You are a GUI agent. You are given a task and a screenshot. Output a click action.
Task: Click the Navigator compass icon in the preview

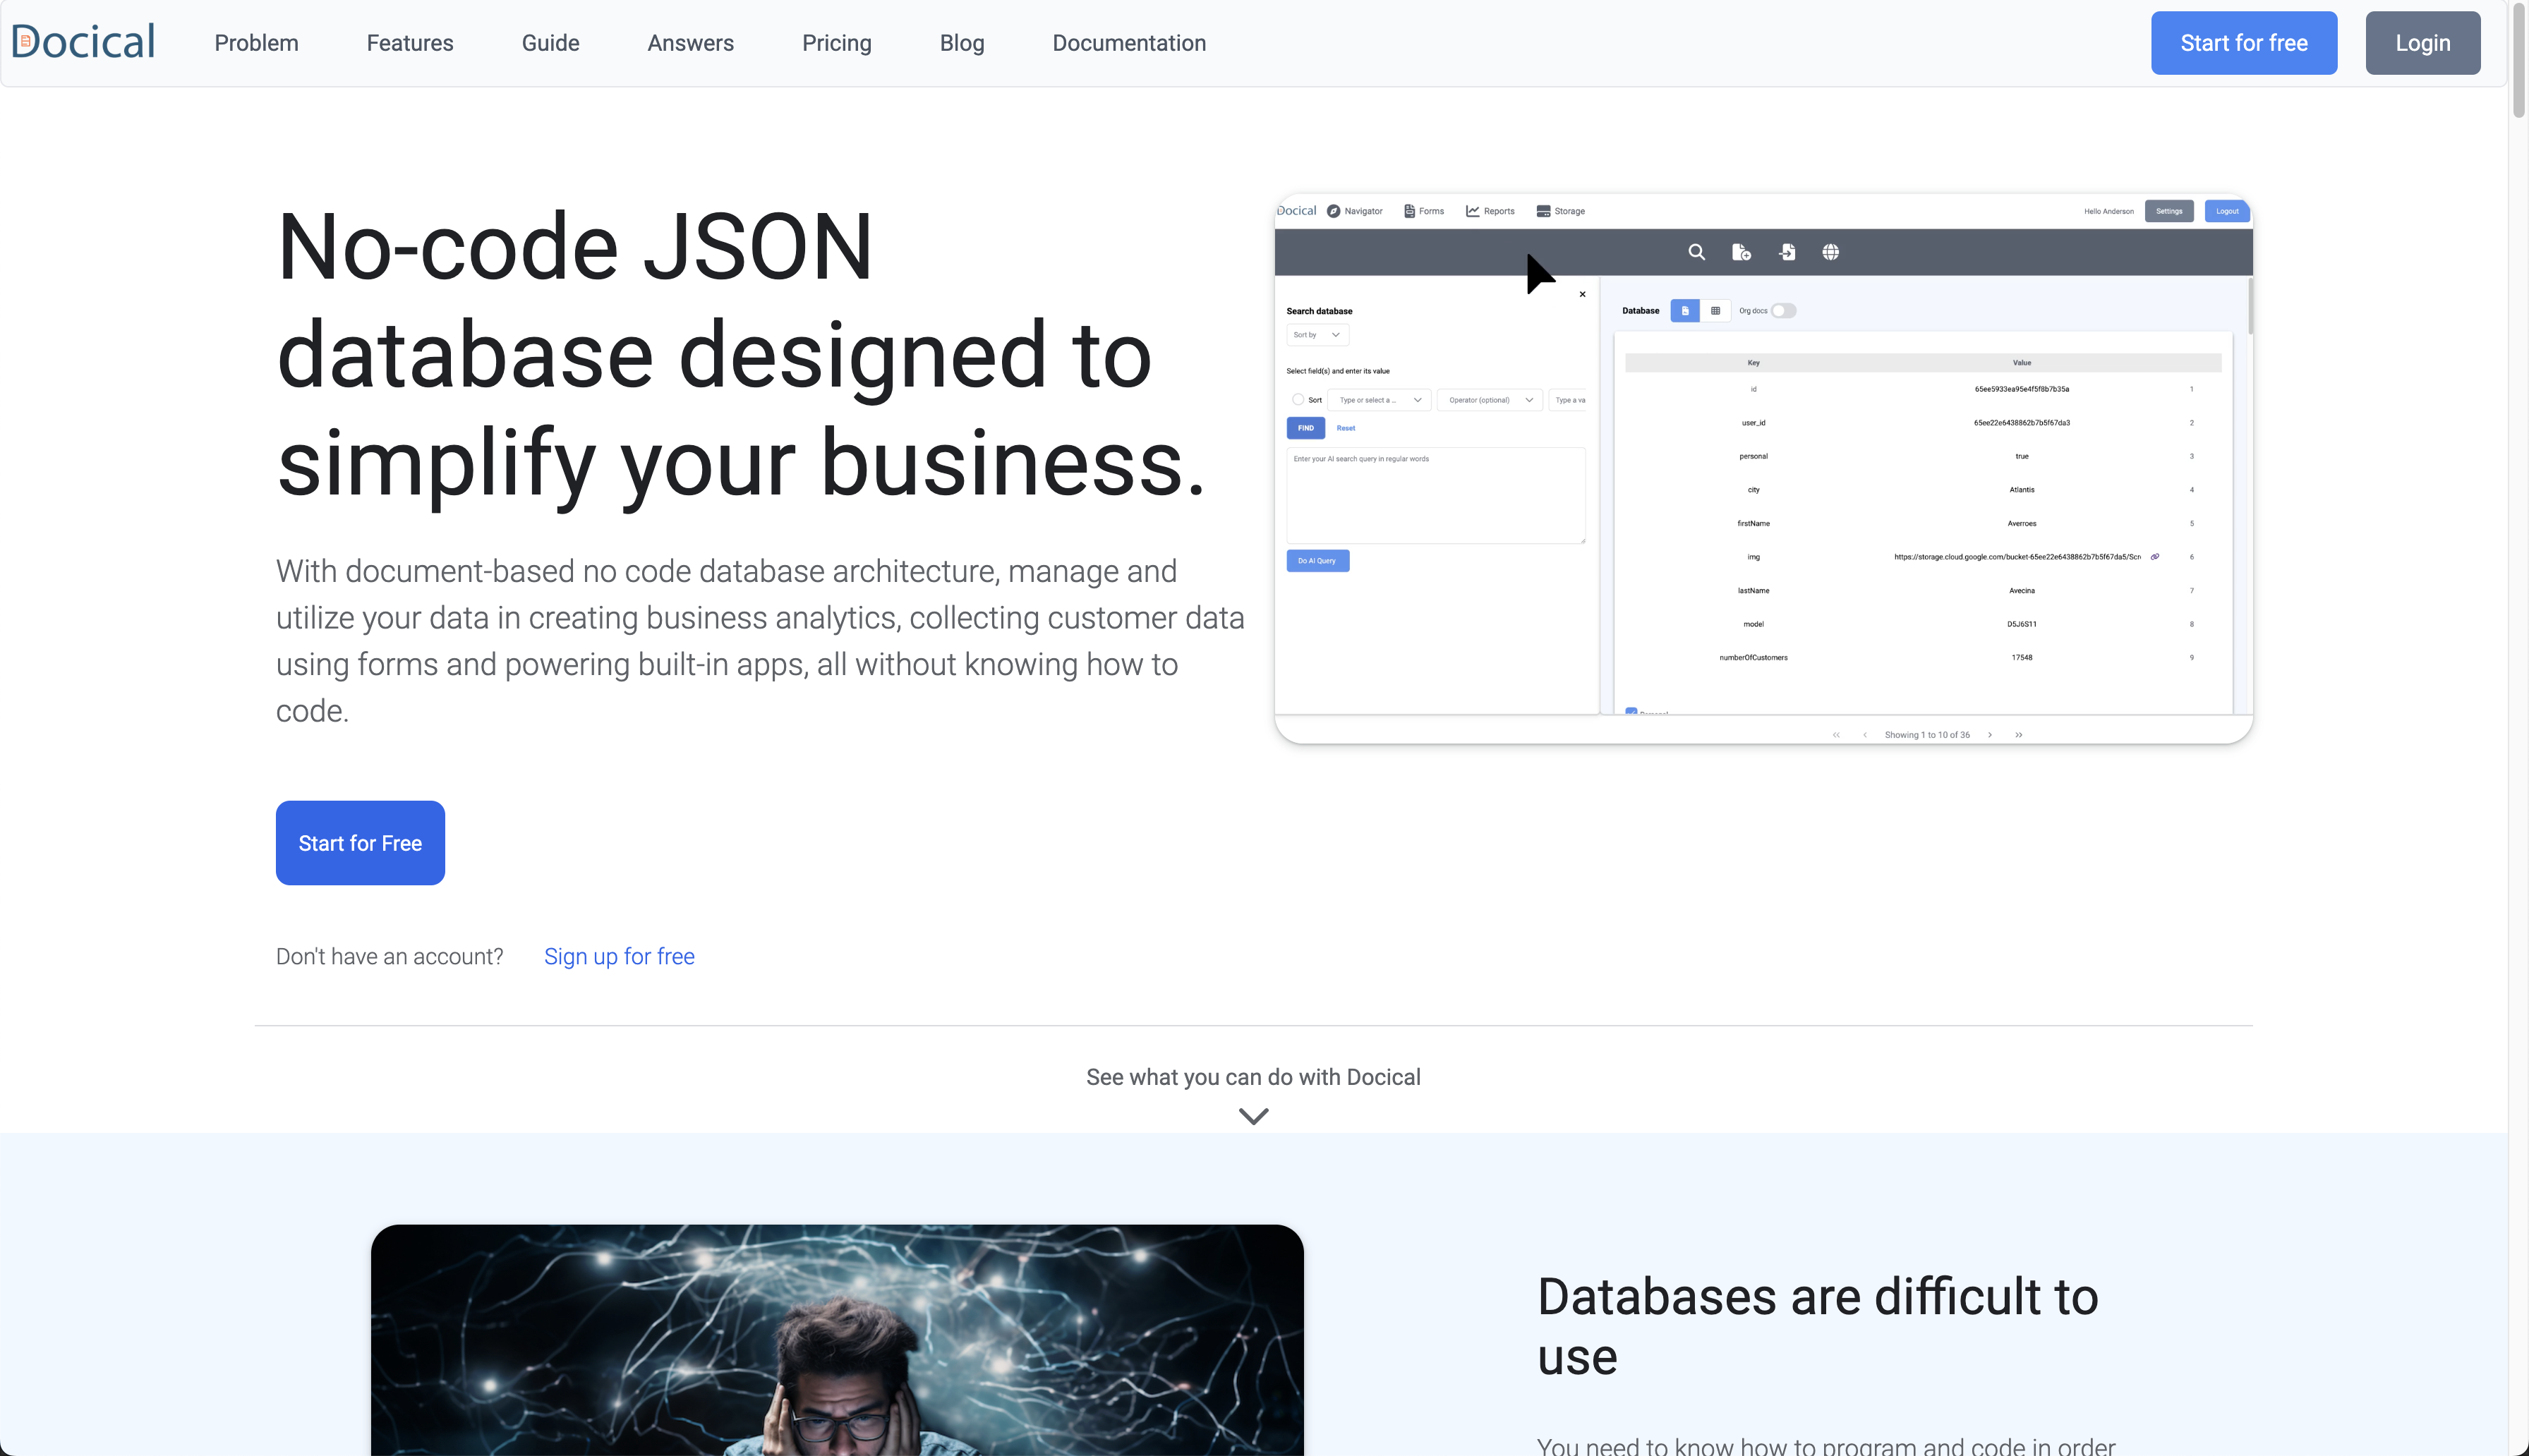tap(1333, 211)
